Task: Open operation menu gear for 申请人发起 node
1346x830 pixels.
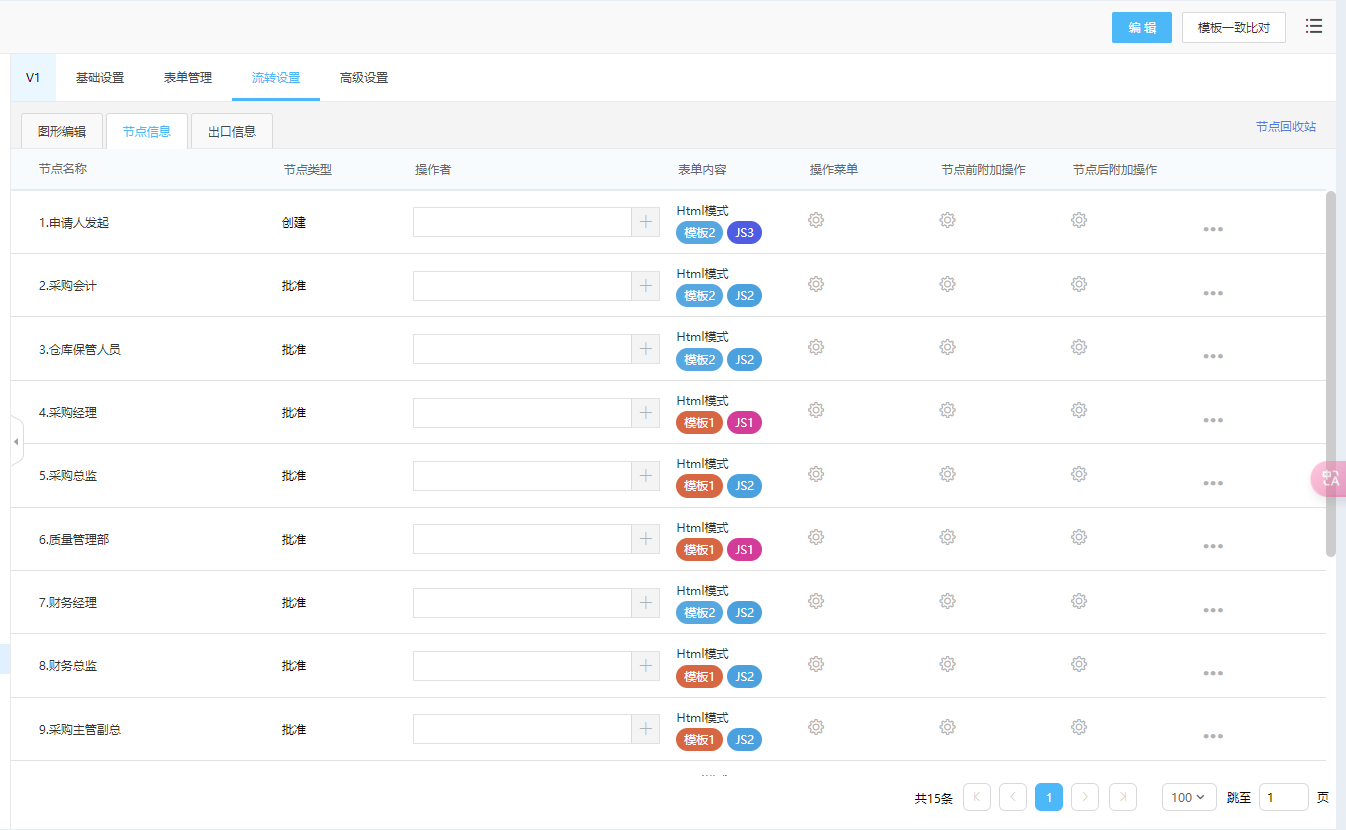Action: [816, 220]
